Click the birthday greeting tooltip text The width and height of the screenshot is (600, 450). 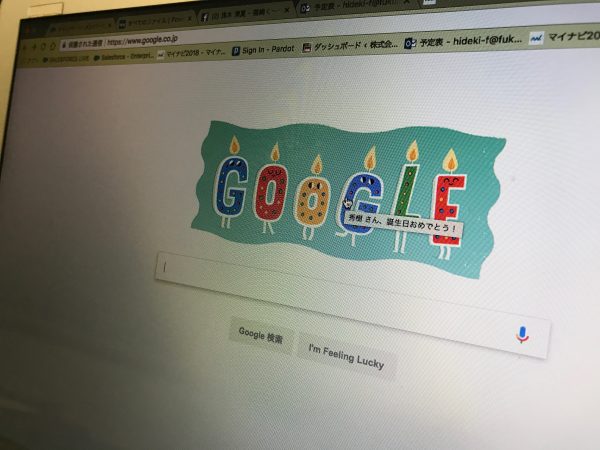coord(403,224)
